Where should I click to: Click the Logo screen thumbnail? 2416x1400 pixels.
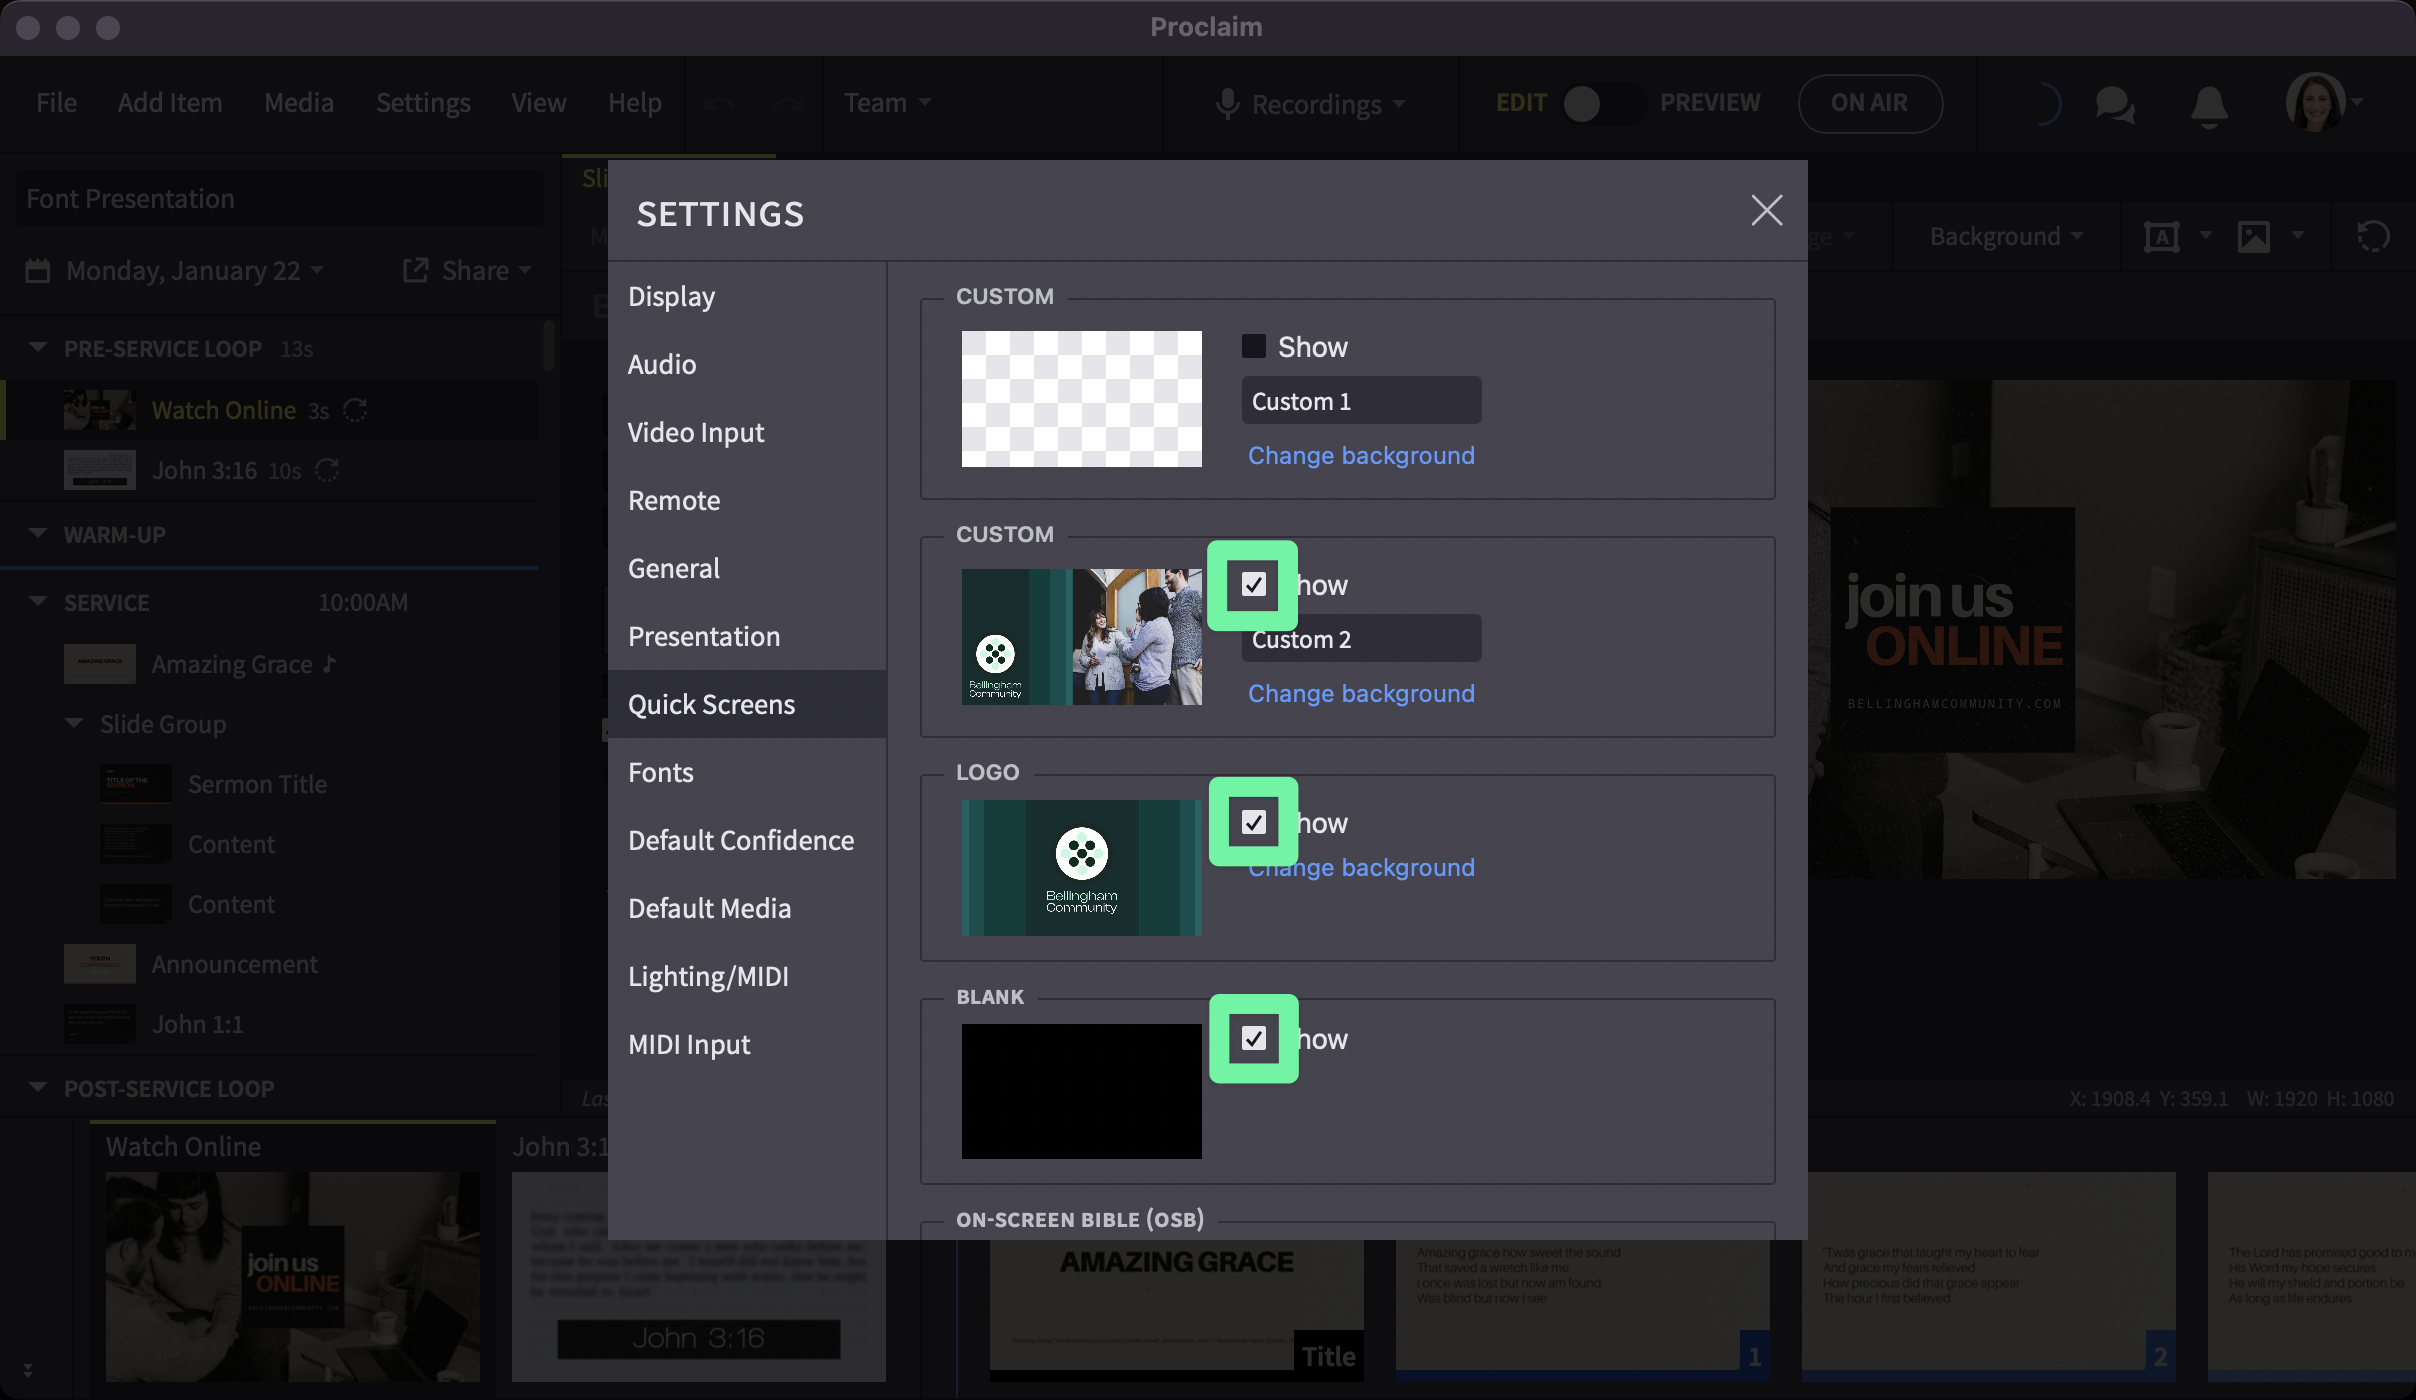click(x=1082, y=867)
